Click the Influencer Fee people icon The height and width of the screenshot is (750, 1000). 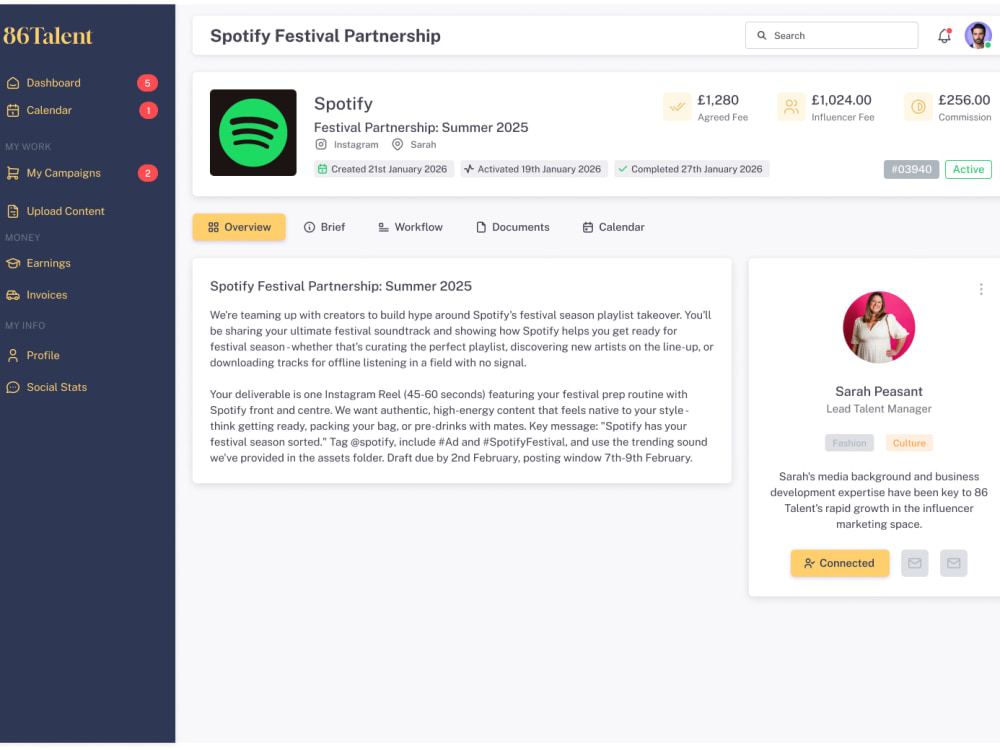(791, 107)
